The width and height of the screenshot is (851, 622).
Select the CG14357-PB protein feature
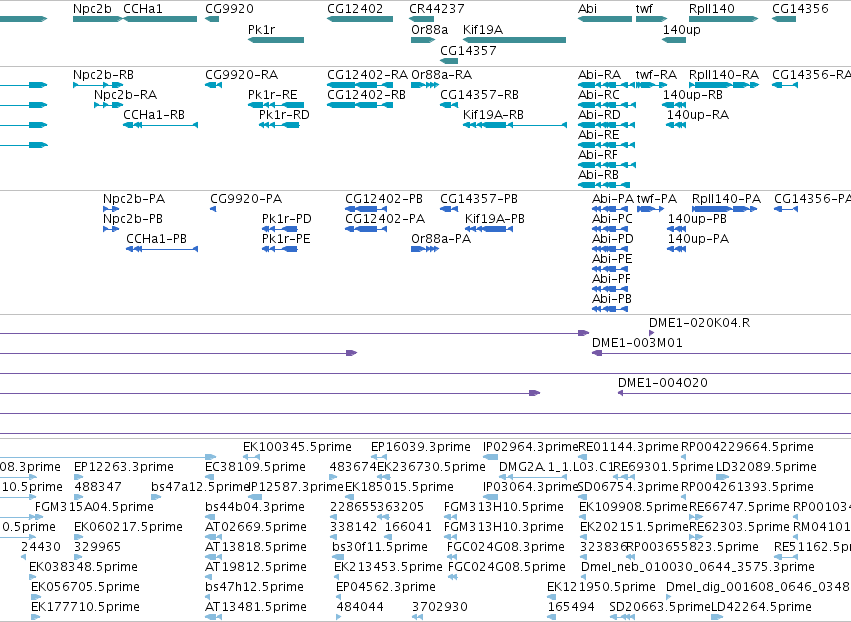(449, 209)
